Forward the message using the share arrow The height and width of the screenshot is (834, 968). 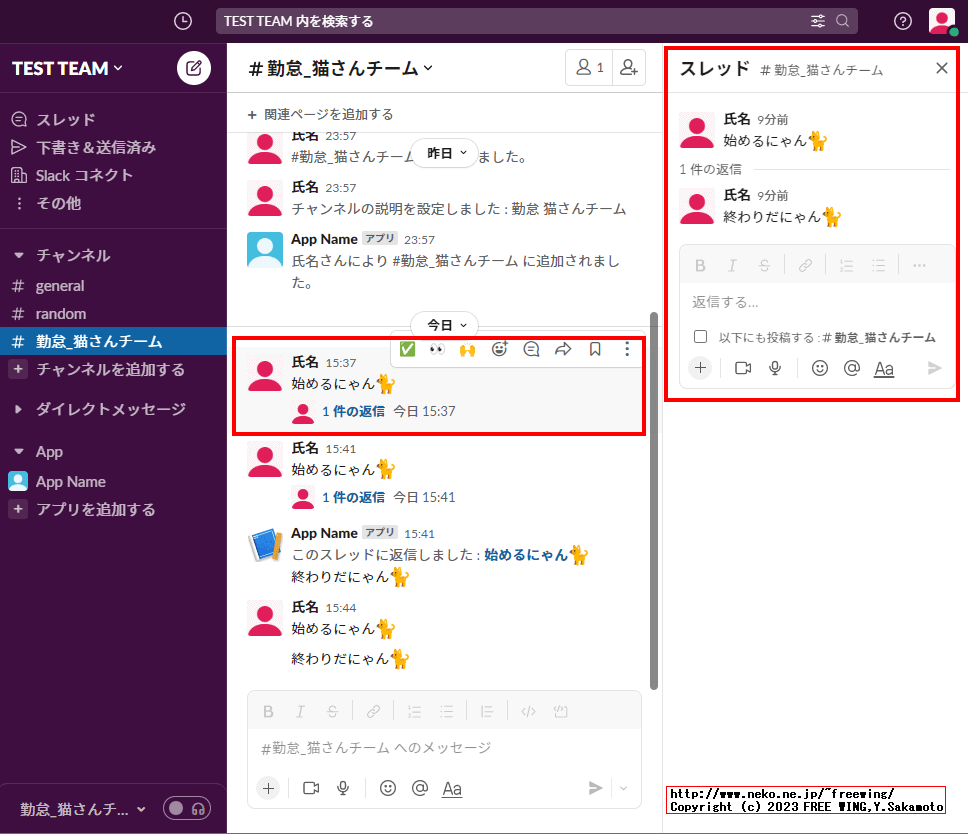point(563,349)
